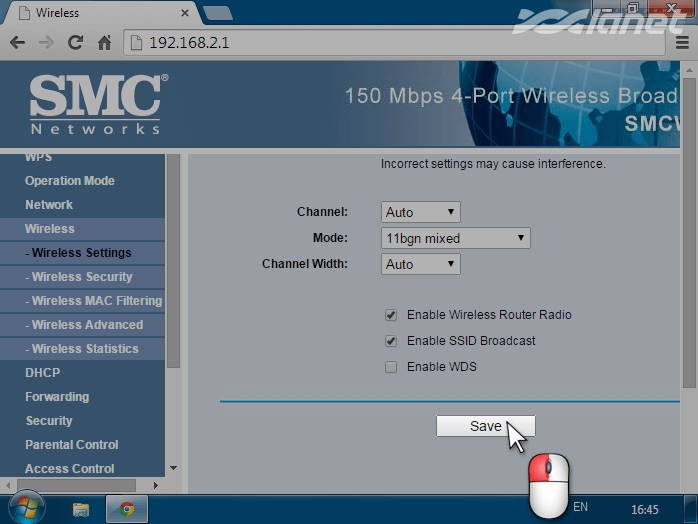Disable the Enable Wireless Router Radio checkbox
The width and height of the screenshot is (698, 524).
tap(391, 315)
